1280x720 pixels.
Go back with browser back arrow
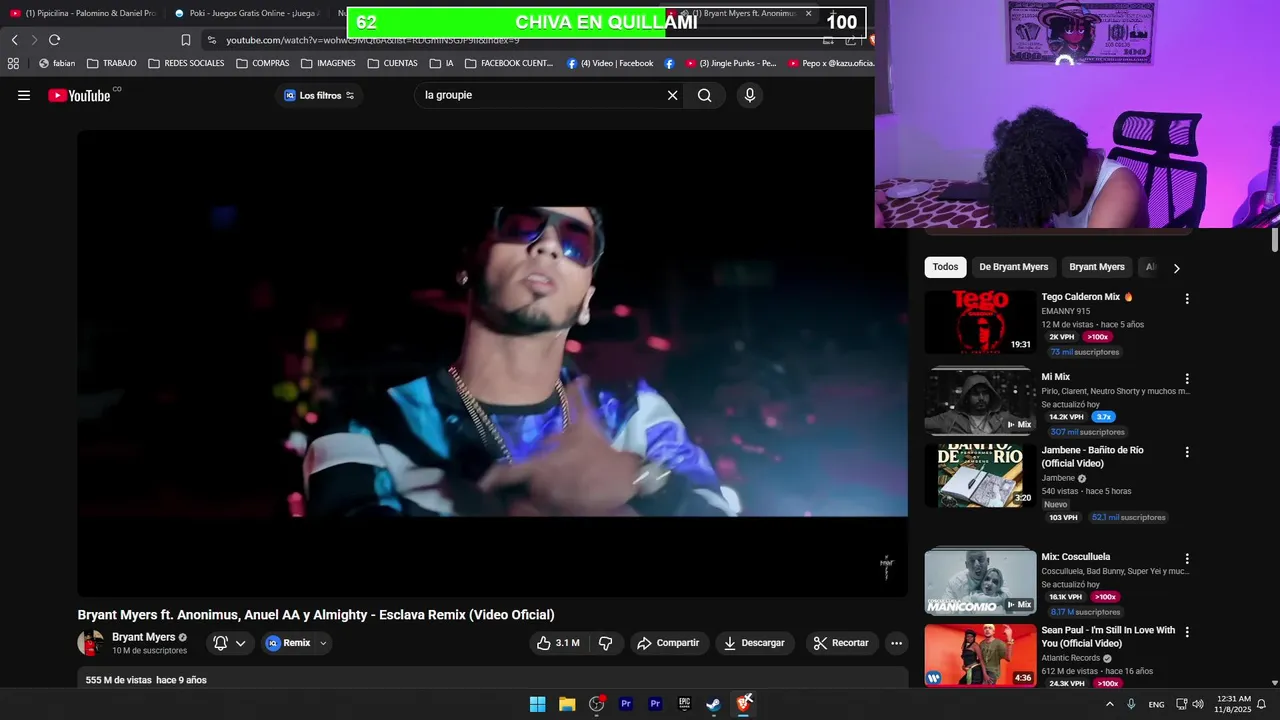tap(15, 40)
